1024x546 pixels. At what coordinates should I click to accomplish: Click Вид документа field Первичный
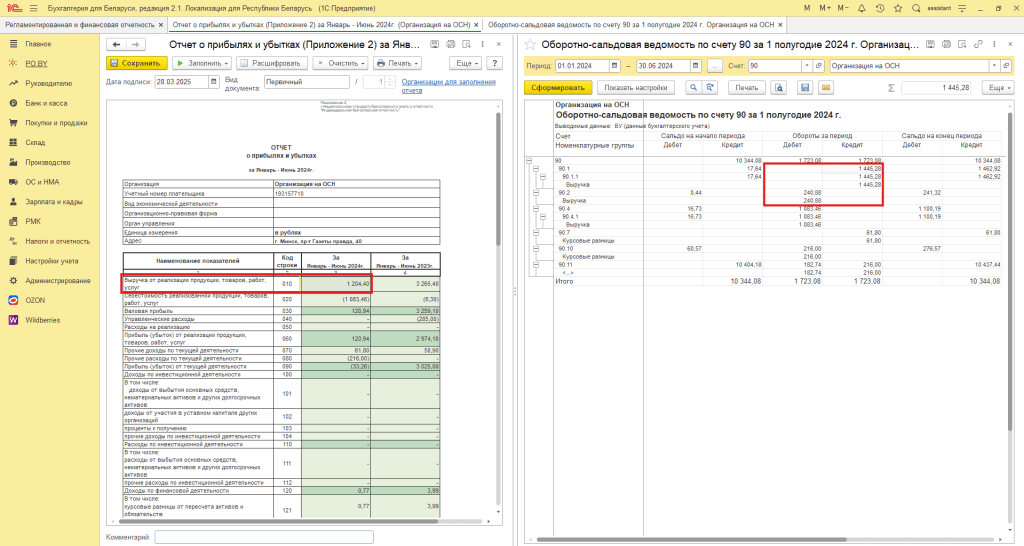pos(307,82)
